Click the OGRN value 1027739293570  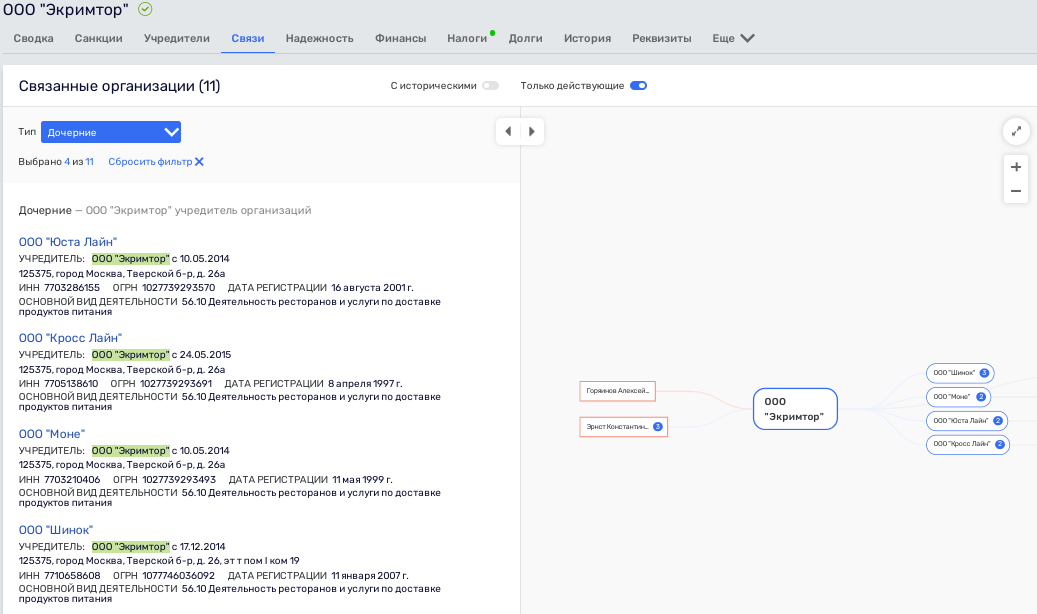179,288
